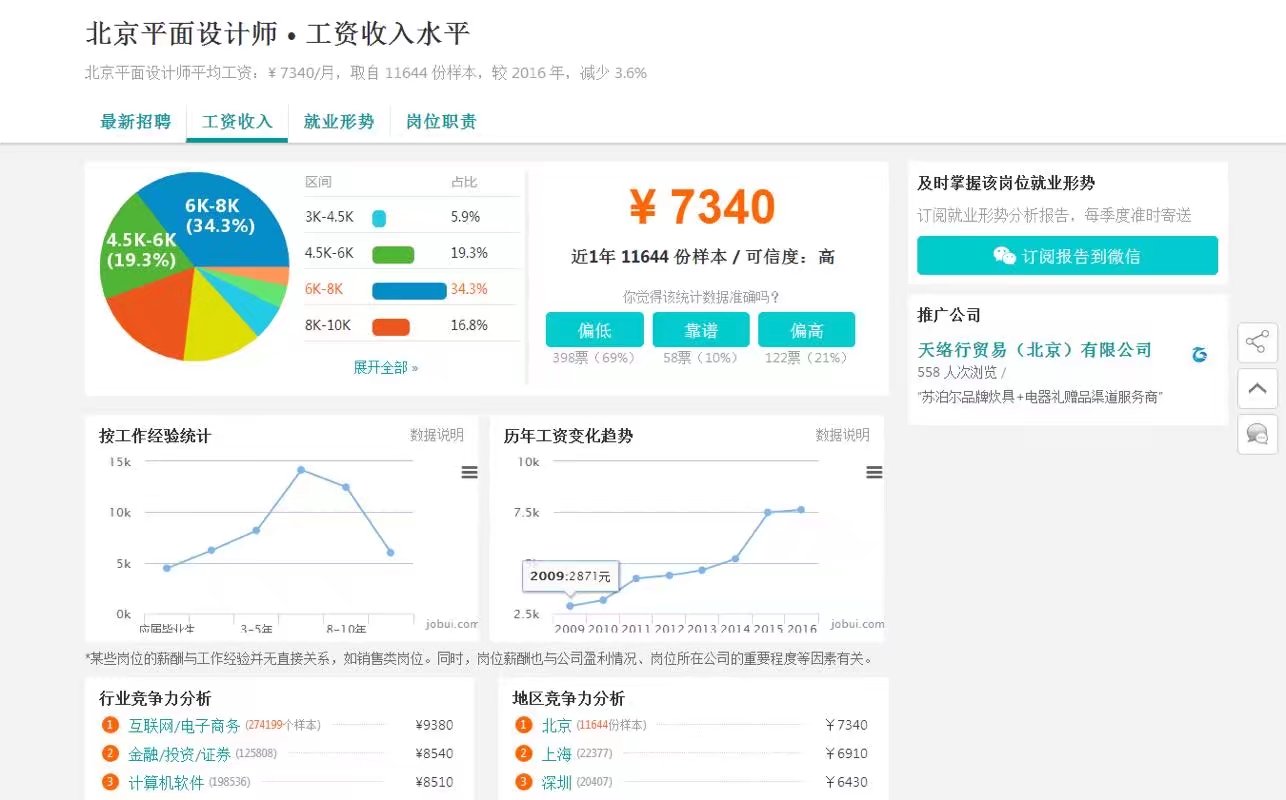Click the 北京平面设计师 • 工资收入水平 page title
The width and height of the screenshot is (1286, 800).
pos(278,34)
